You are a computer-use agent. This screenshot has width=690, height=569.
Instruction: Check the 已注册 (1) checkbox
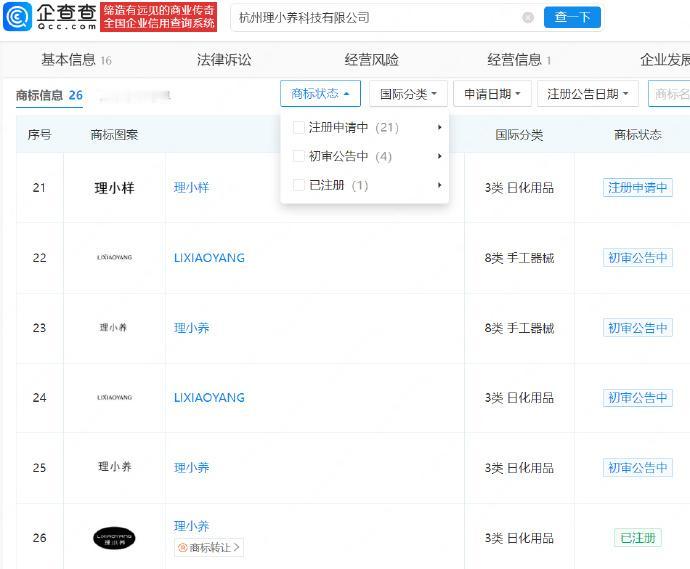299,185
